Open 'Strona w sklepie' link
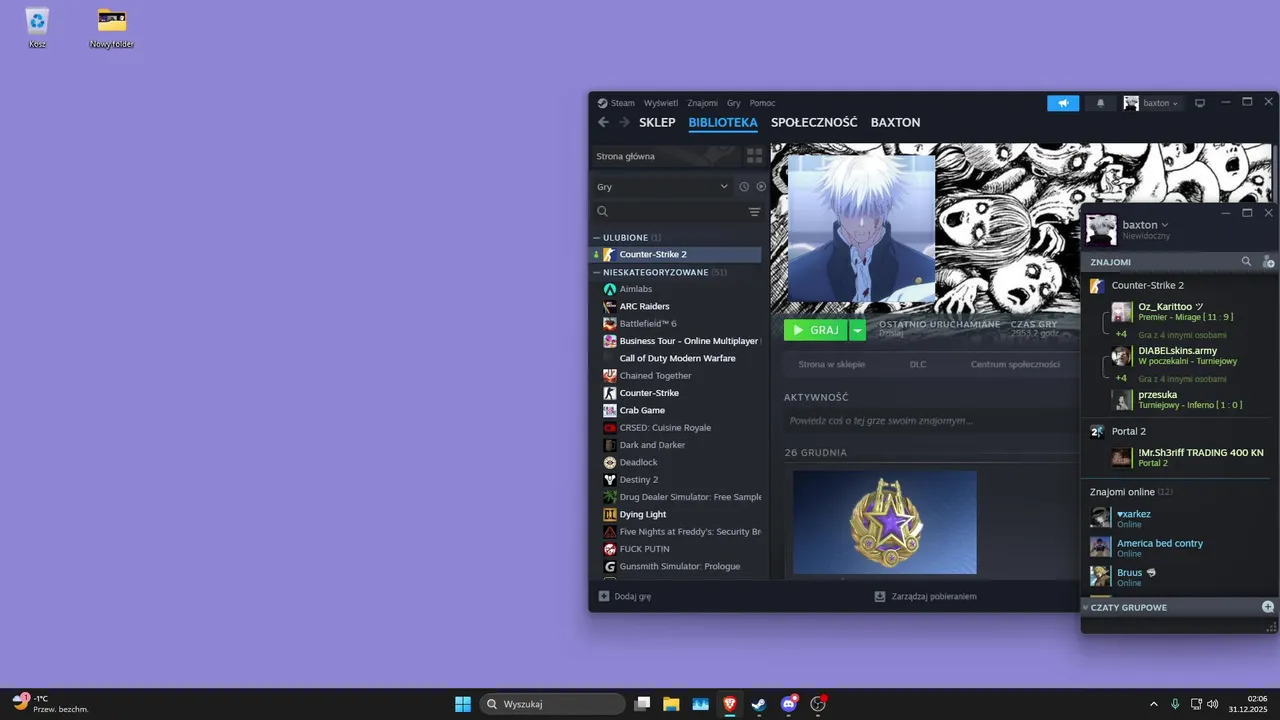 coord(832,364)
